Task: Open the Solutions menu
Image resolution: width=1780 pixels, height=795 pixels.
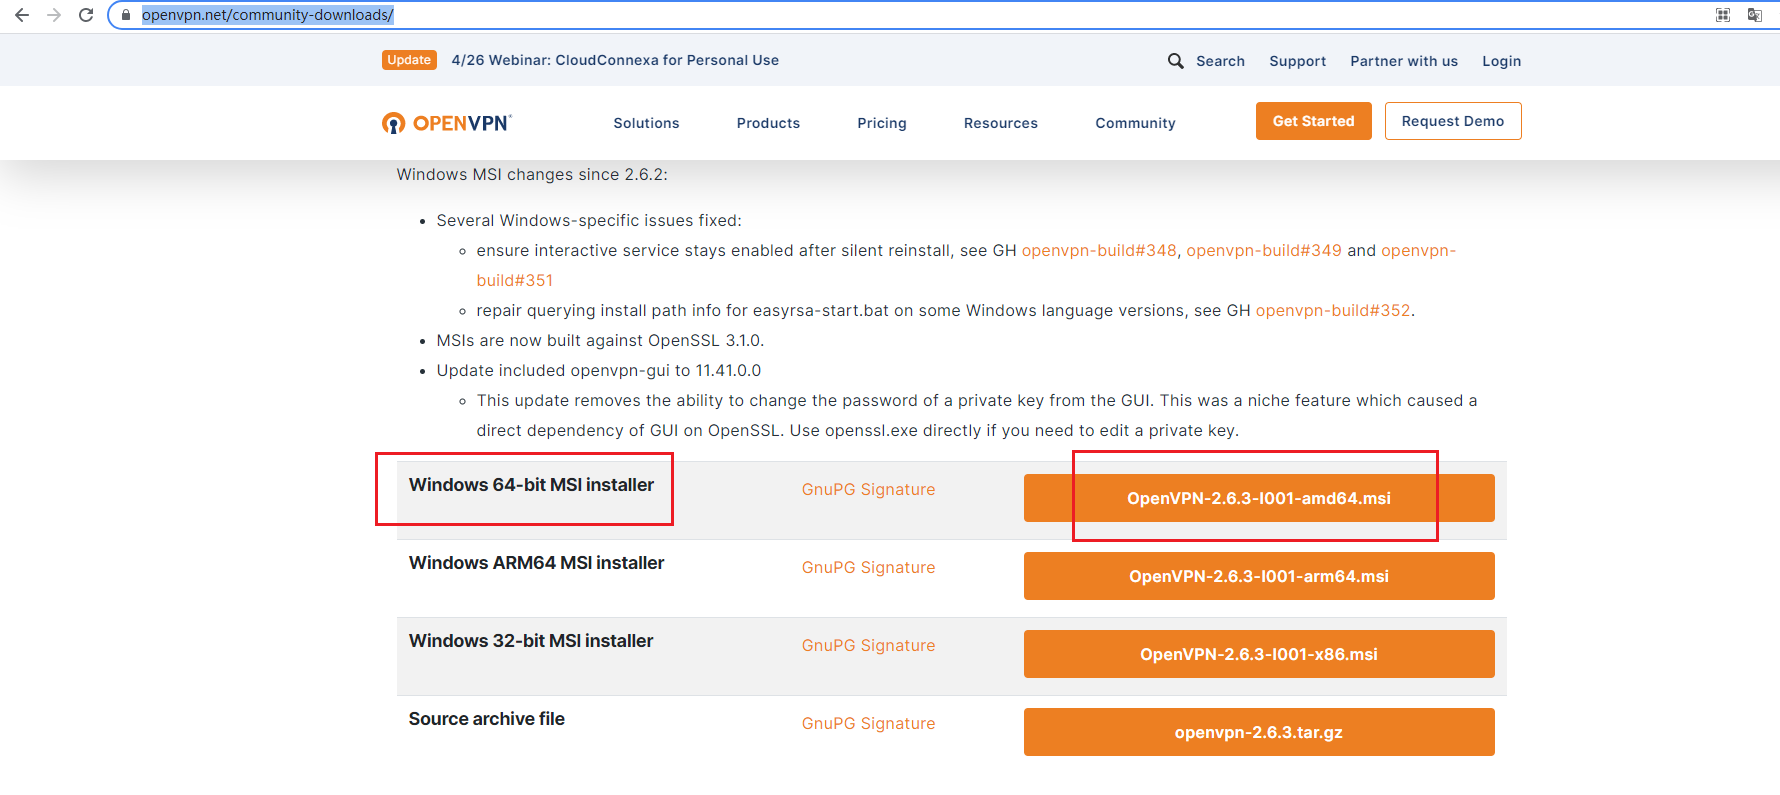Action: point(646,123)
